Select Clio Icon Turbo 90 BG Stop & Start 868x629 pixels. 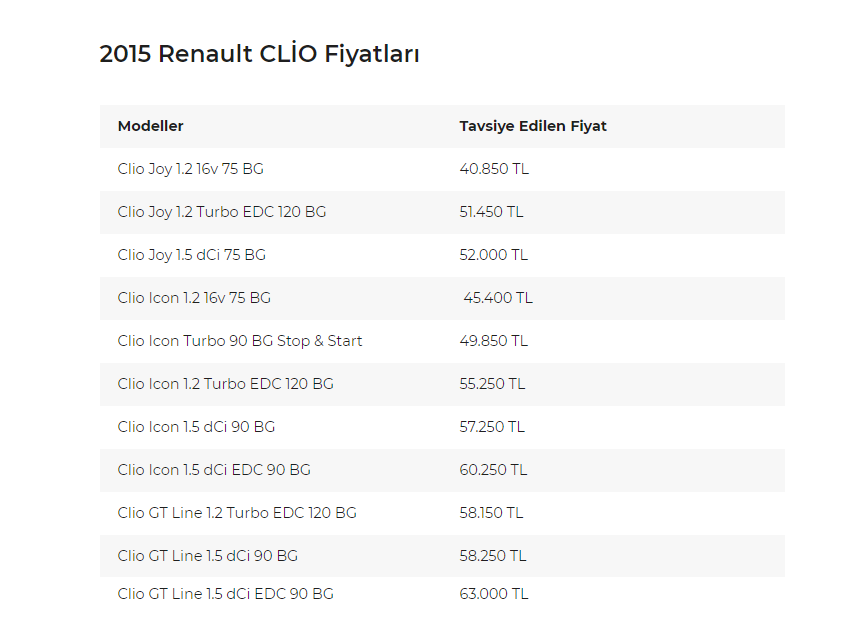click(x=240, y=341)
